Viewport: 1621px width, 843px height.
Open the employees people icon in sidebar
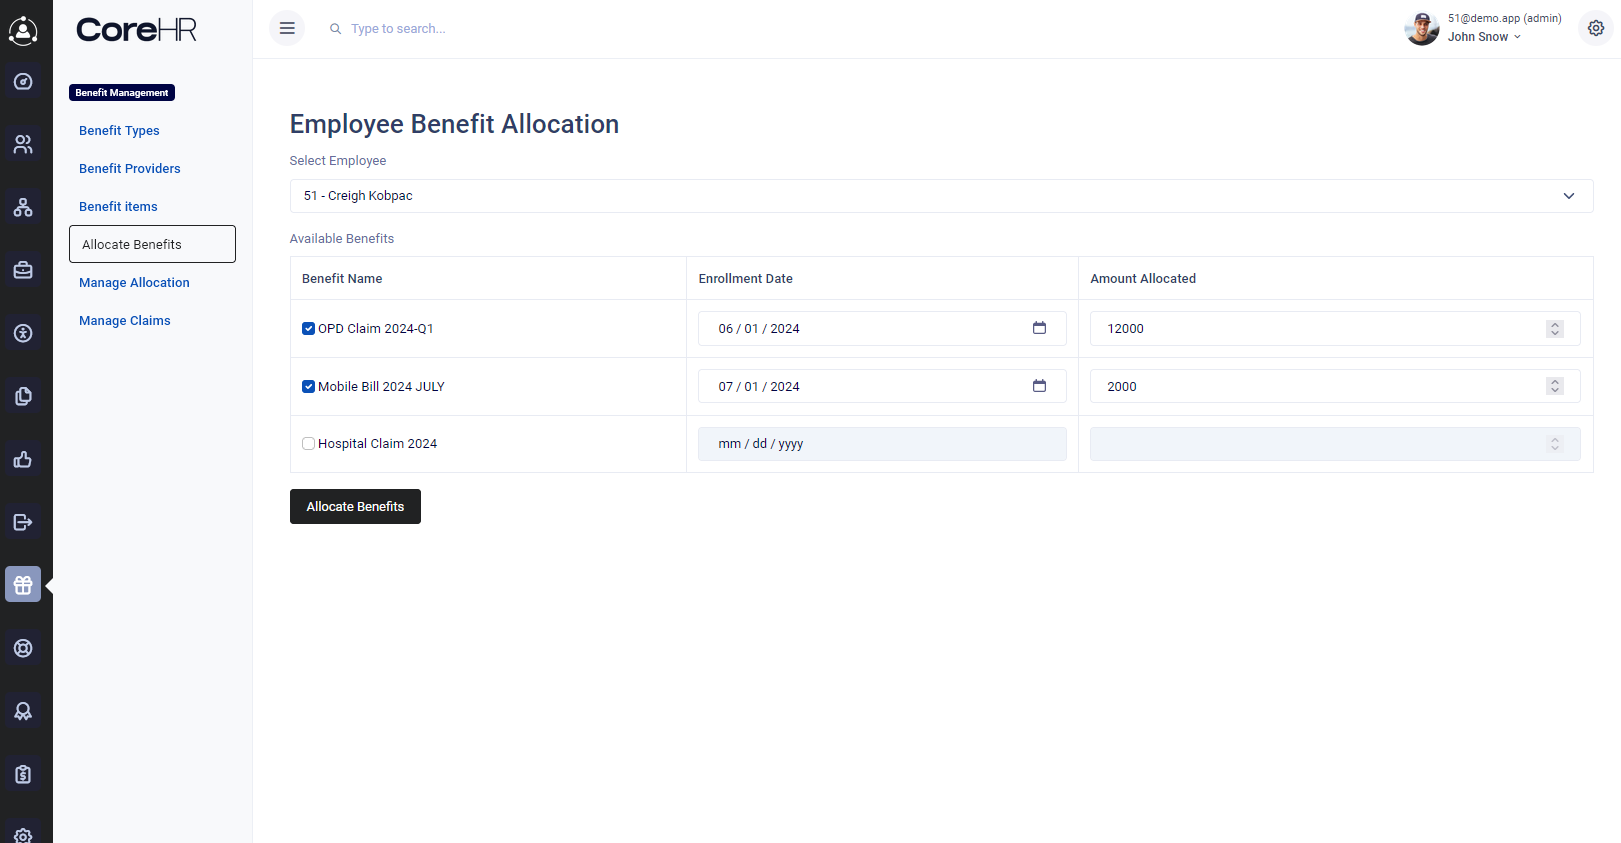(x=23, y=145)
